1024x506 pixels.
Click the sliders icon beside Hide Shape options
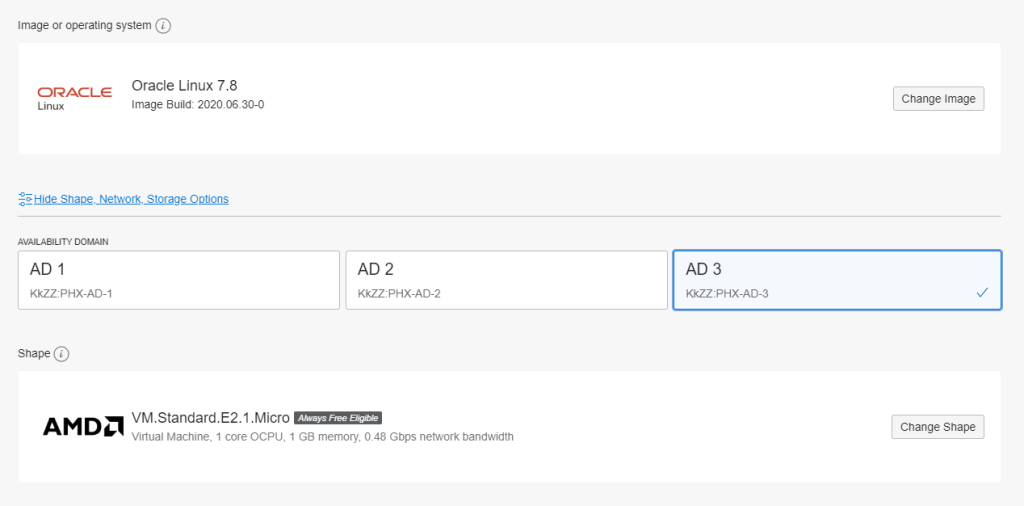[x=25, y=199]
